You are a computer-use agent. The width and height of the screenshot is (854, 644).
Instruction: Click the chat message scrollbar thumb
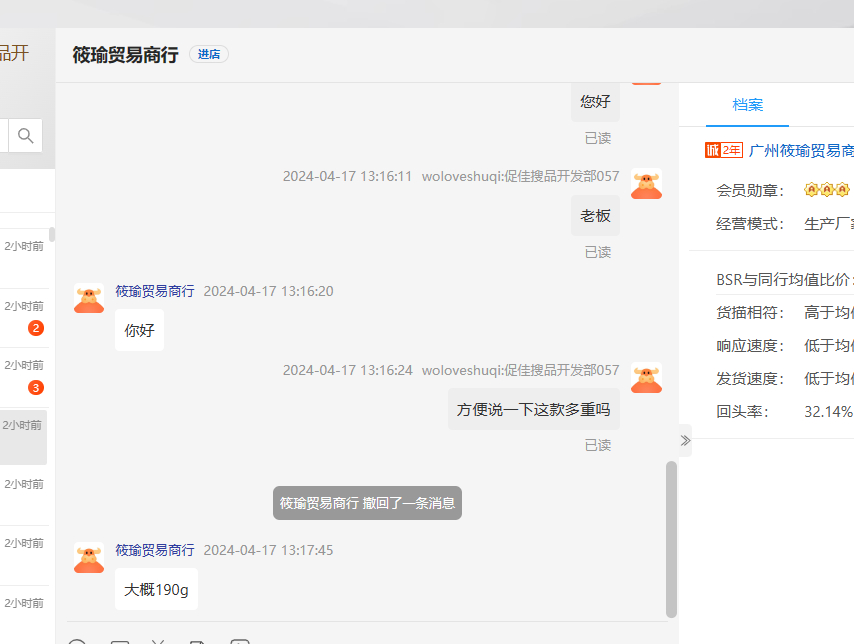(x=671, y=538)
